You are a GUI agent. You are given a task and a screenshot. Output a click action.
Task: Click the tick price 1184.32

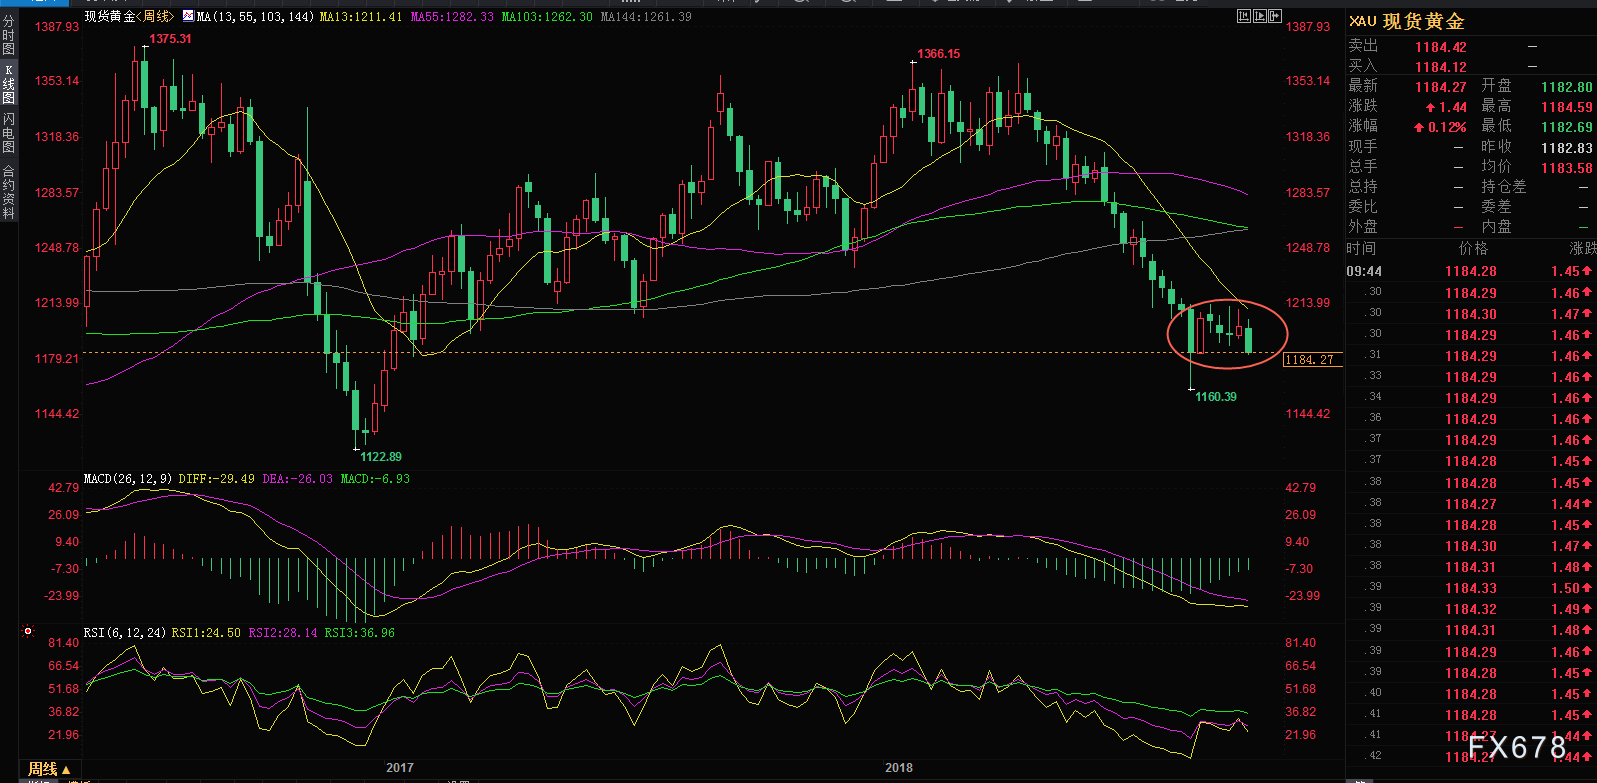tap(1470, 609)
